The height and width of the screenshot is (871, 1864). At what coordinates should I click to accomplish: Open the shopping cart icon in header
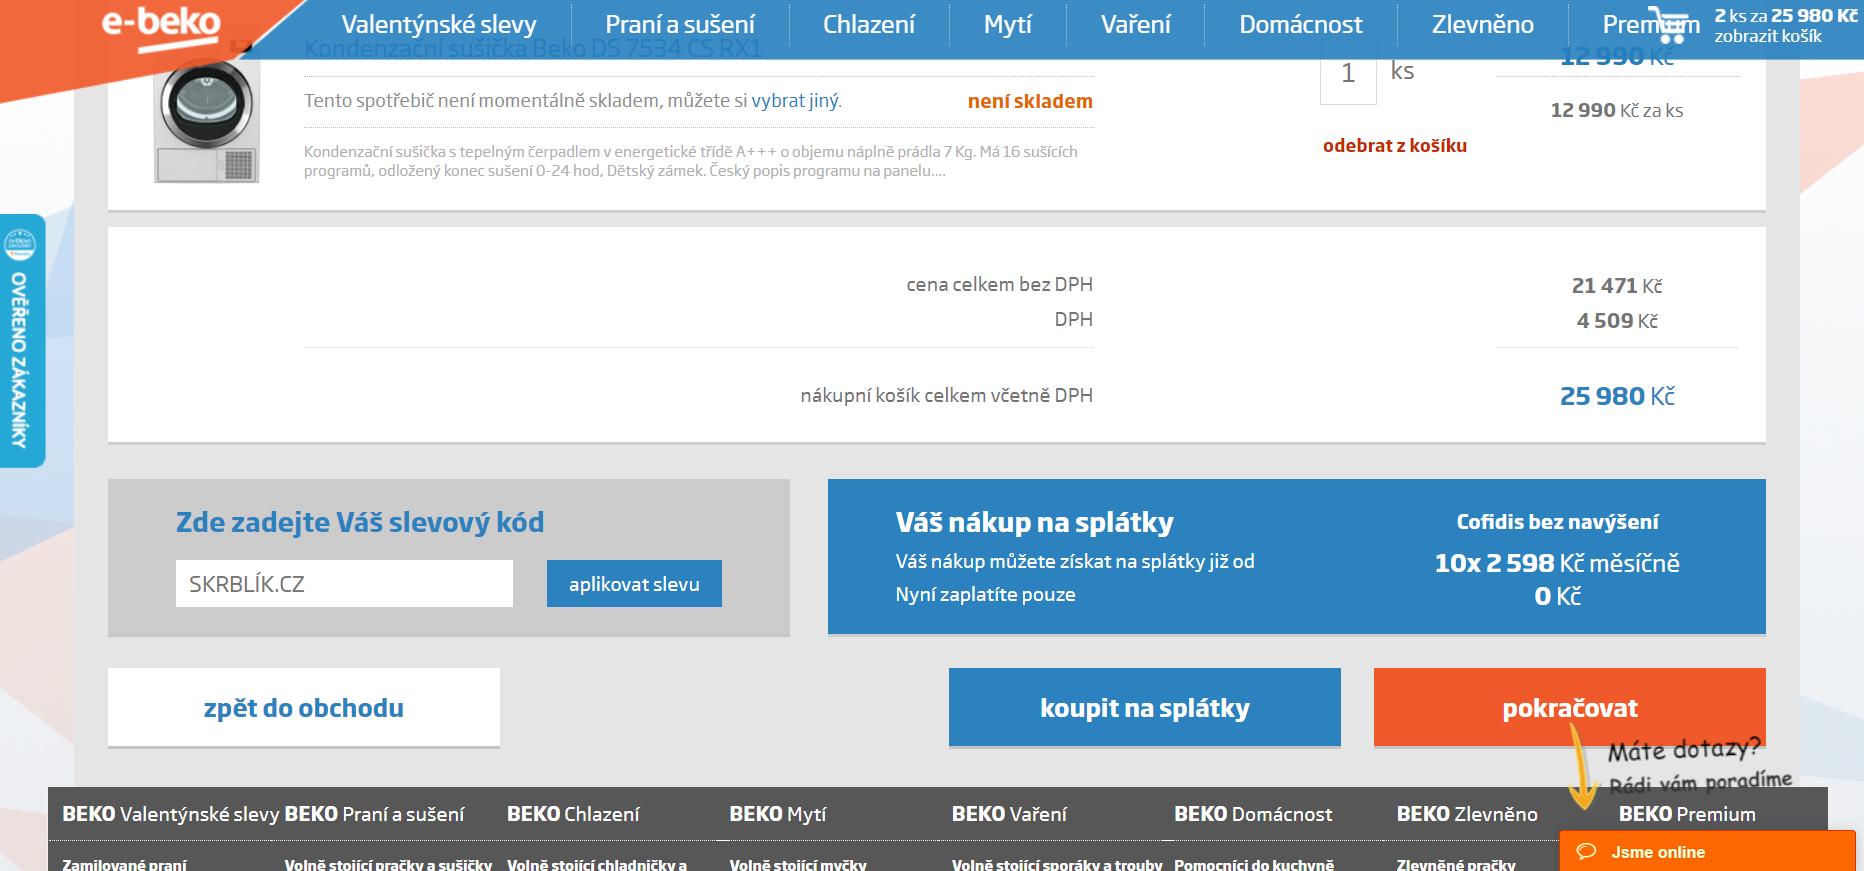(x=1669, y=24)
